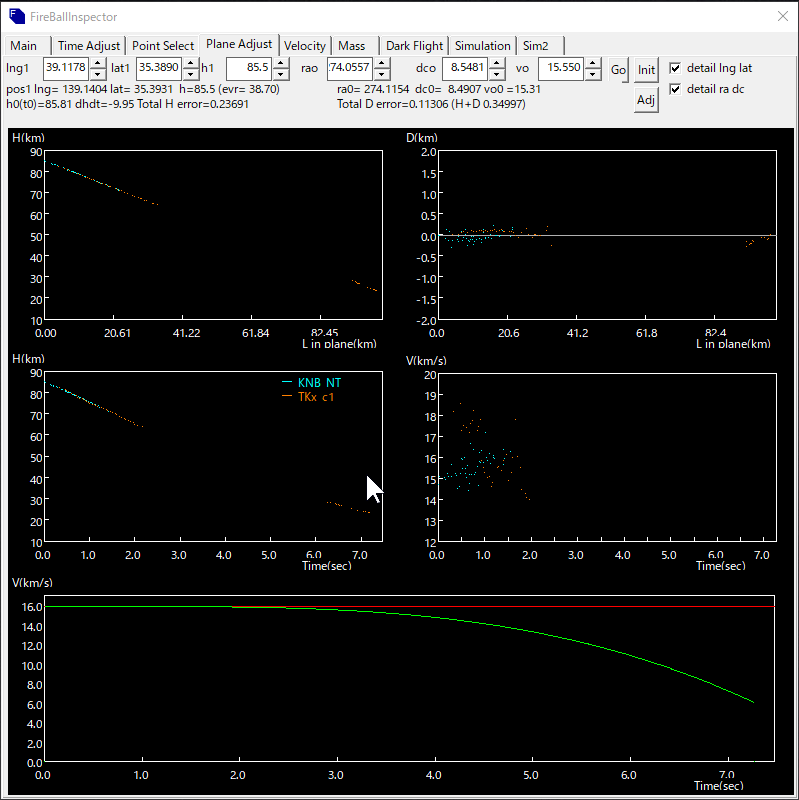Go to the Simulation tab

click(483, 46)
